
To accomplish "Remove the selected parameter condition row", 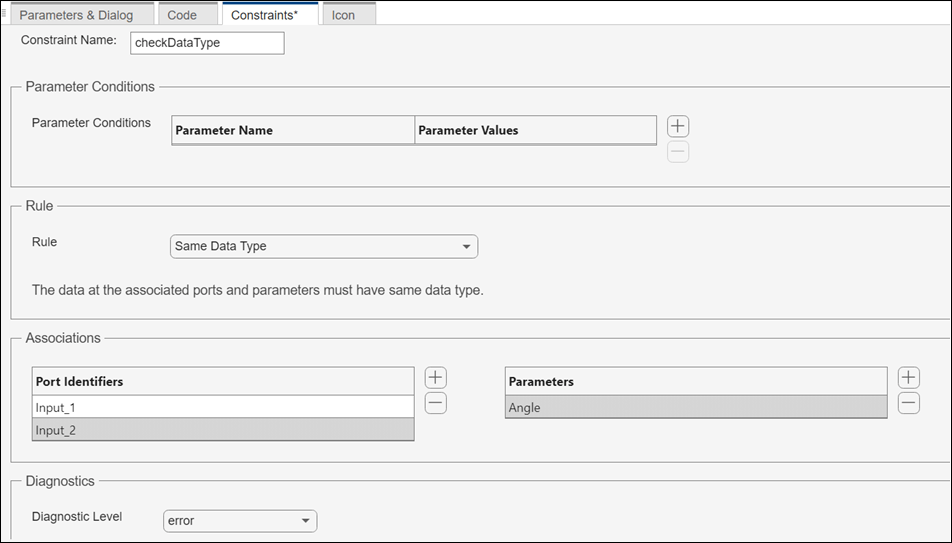I will coord(678,152).
